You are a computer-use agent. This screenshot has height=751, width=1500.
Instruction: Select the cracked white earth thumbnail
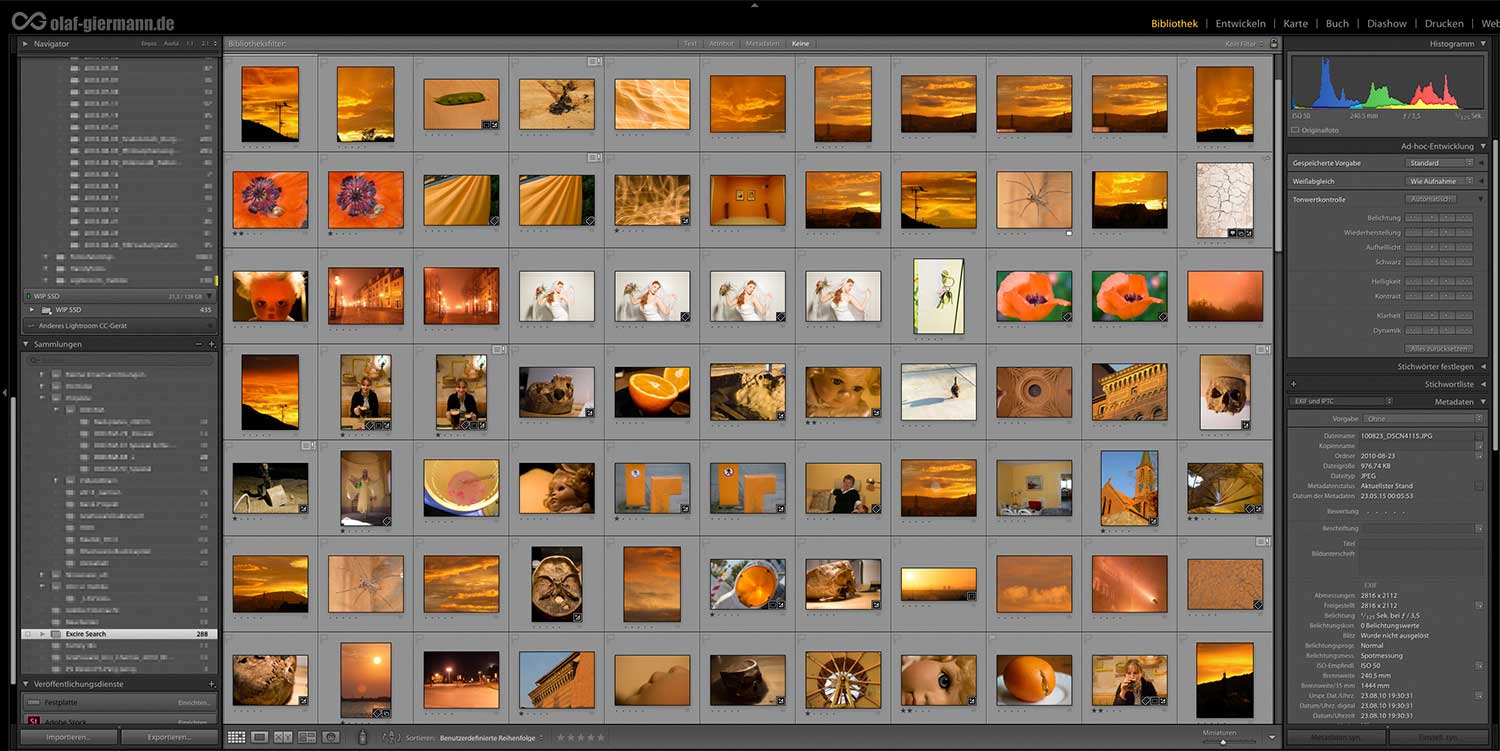pos(1225,200)
